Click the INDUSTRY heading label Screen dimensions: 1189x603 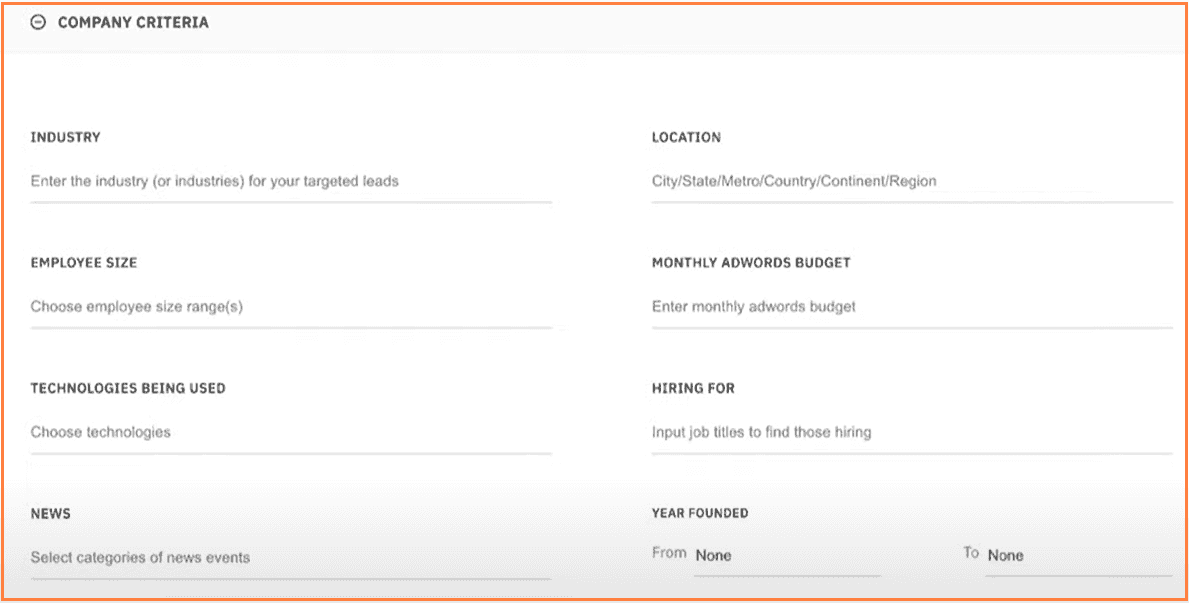65,138
